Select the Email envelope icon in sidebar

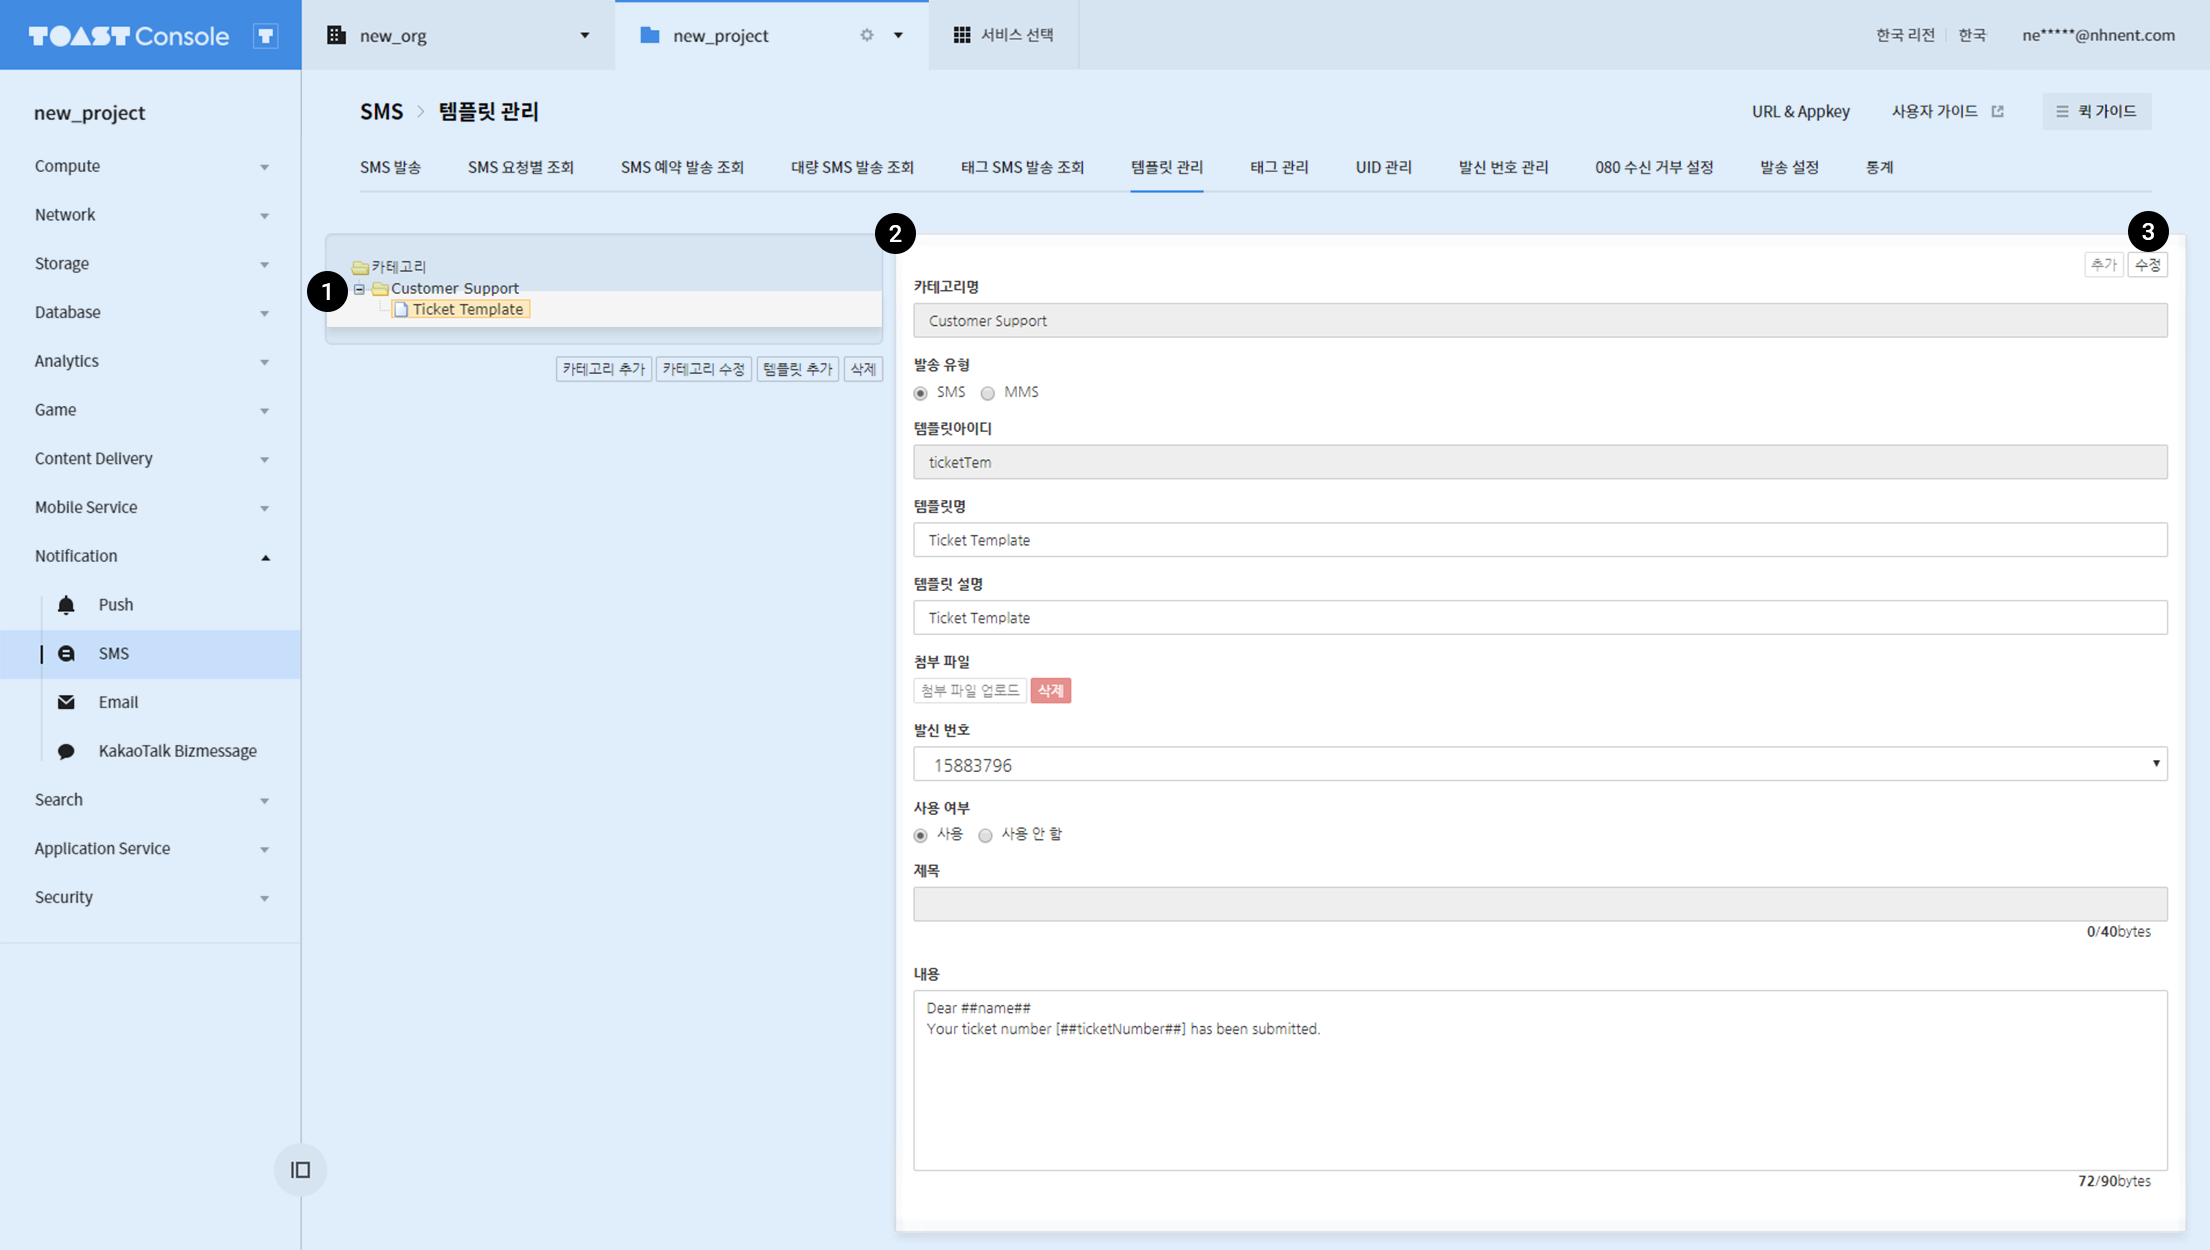coord(66,702)
